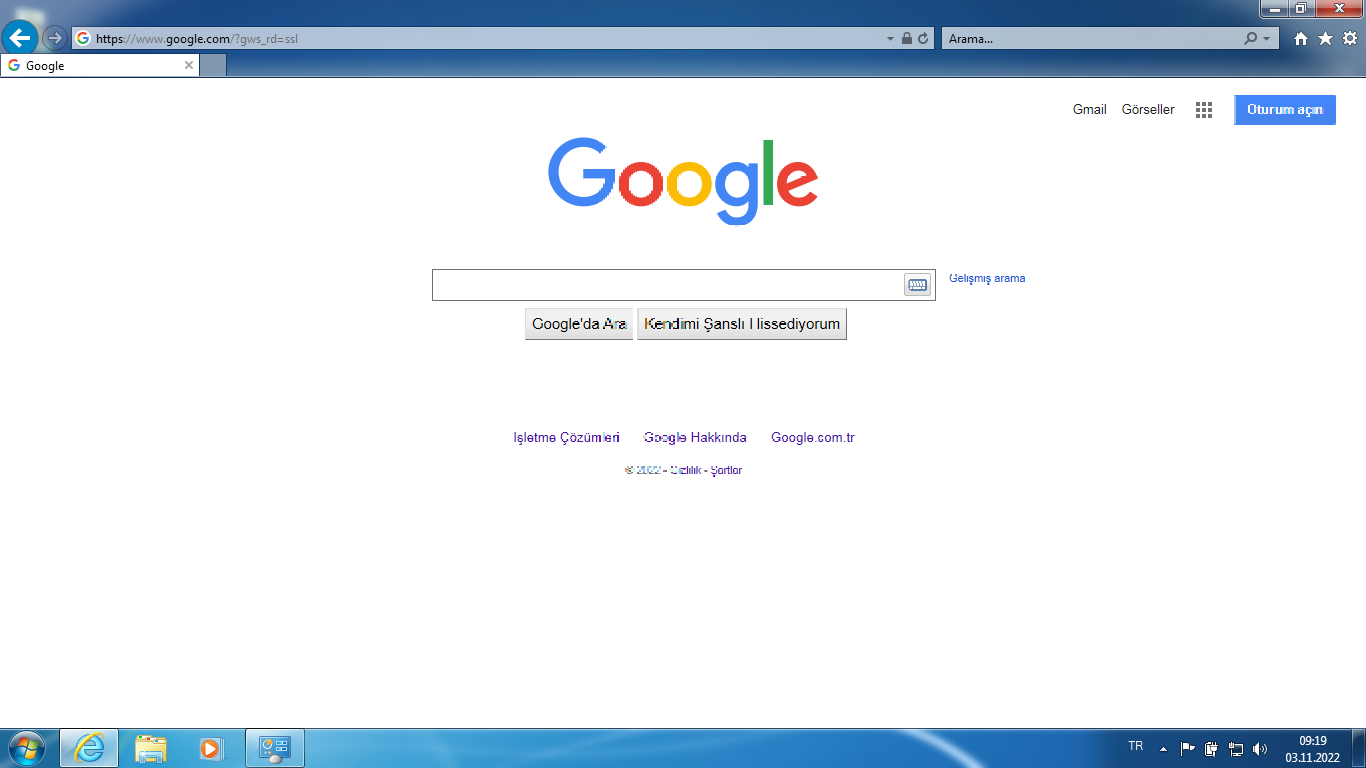This screenshot has height=768, width=1366.
Task: Click the Oturum açın sign-in button
Action: (1285, 110)
